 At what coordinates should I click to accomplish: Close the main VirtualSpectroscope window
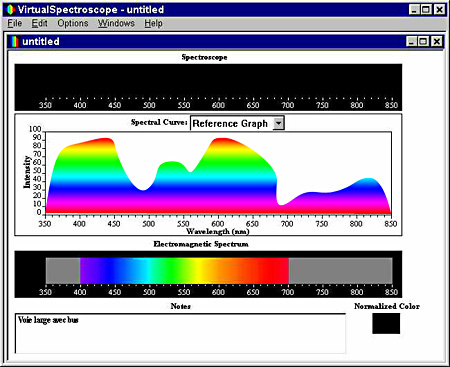click(x=439, y=10)
